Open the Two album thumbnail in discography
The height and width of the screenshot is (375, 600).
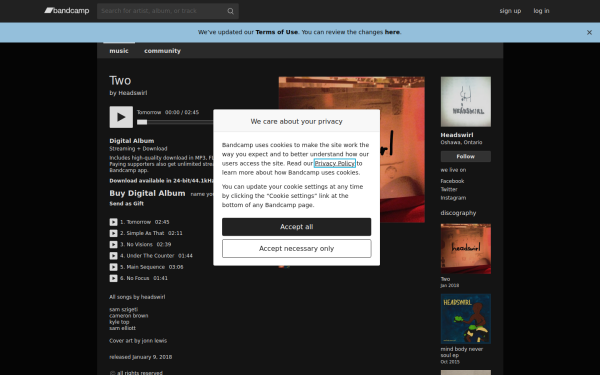[x=466, y=249]
